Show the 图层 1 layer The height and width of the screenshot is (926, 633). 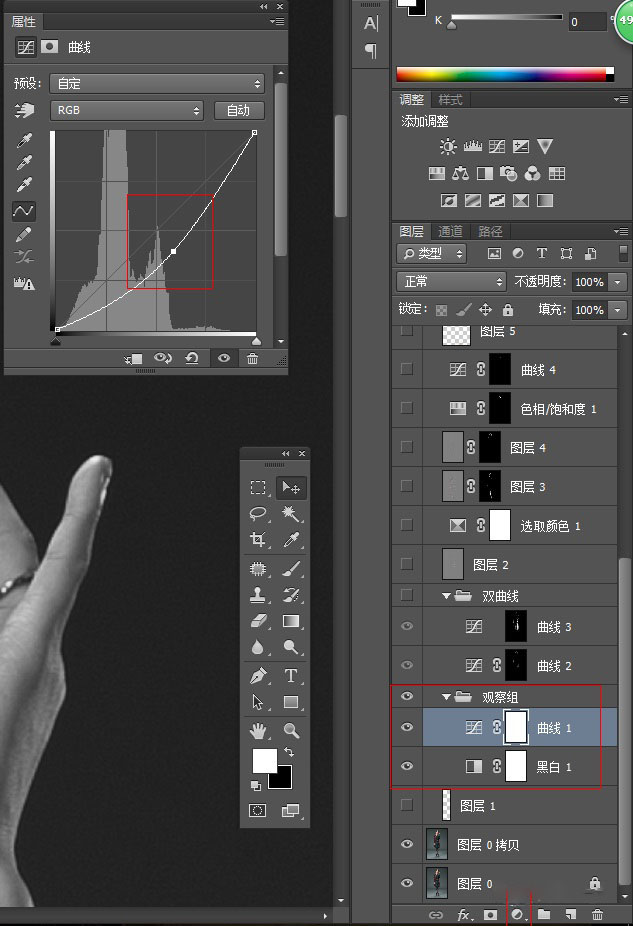click(407, 804)
